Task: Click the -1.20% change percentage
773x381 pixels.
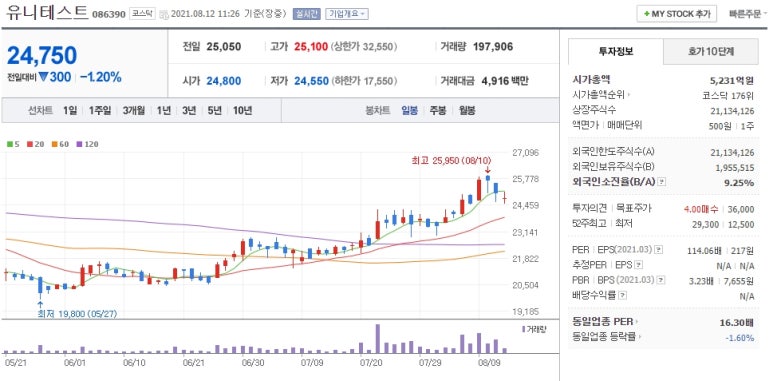Action: pos(101,77)
